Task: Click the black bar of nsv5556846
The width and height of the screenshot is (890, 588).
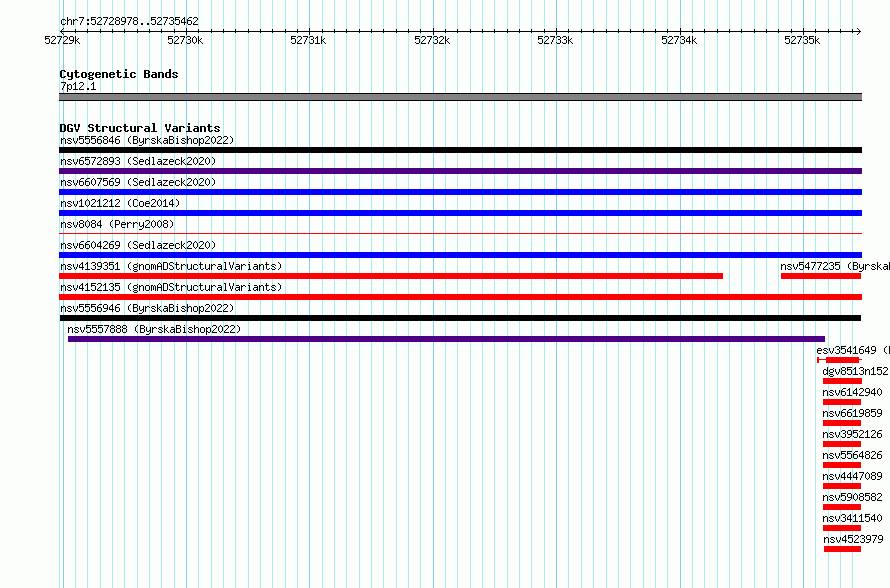Action: point(460,150)
